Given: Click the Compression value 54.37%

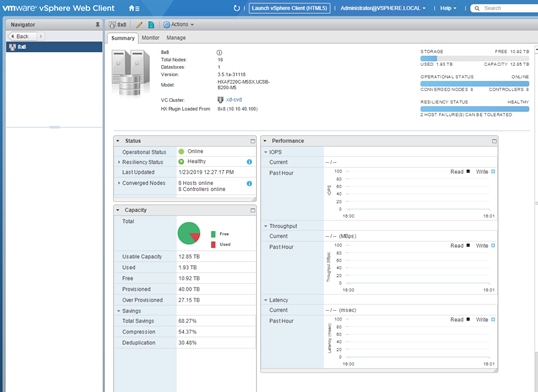Looking at the screenshot, I should coord(187,332).
